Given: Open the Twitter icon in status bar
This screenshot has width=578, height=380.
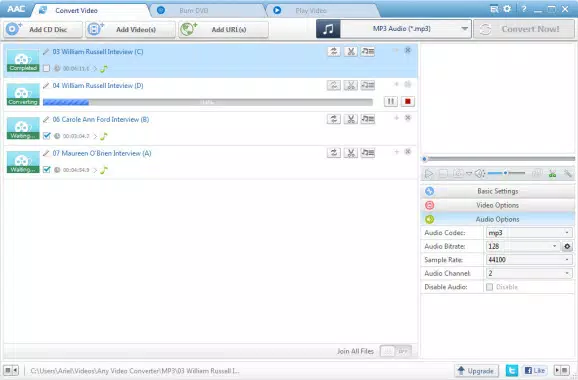Looking at the screenshot, I should pyautogui.click(x=512, y=370).
